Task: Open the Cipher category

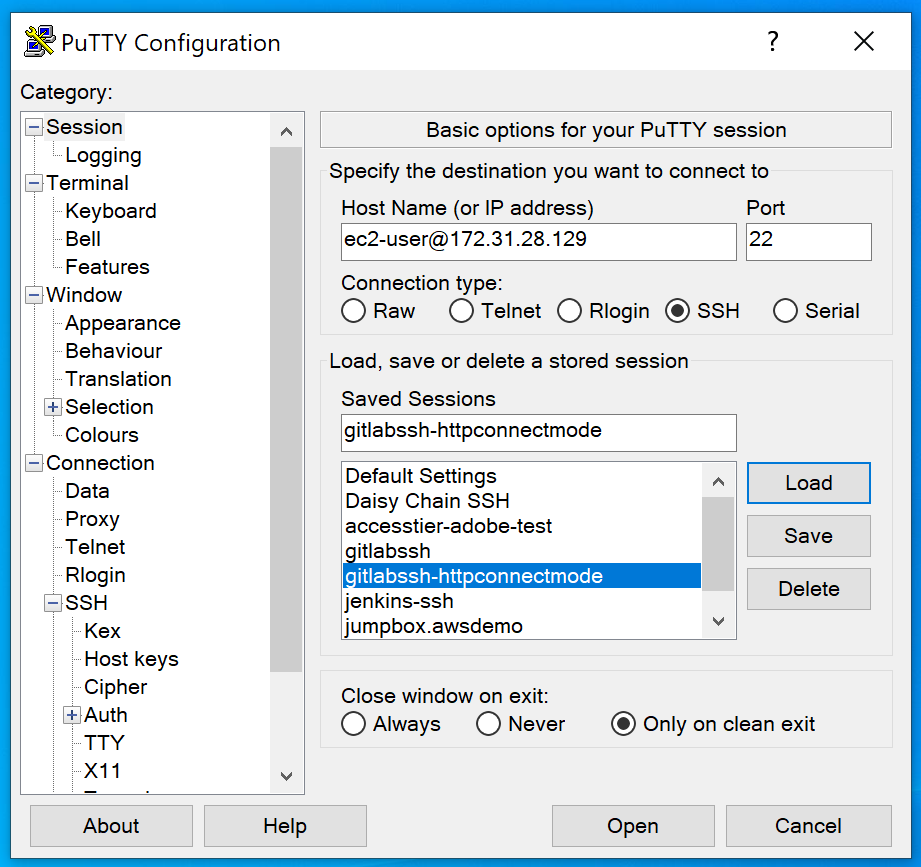Action: [x=116, y=687]
